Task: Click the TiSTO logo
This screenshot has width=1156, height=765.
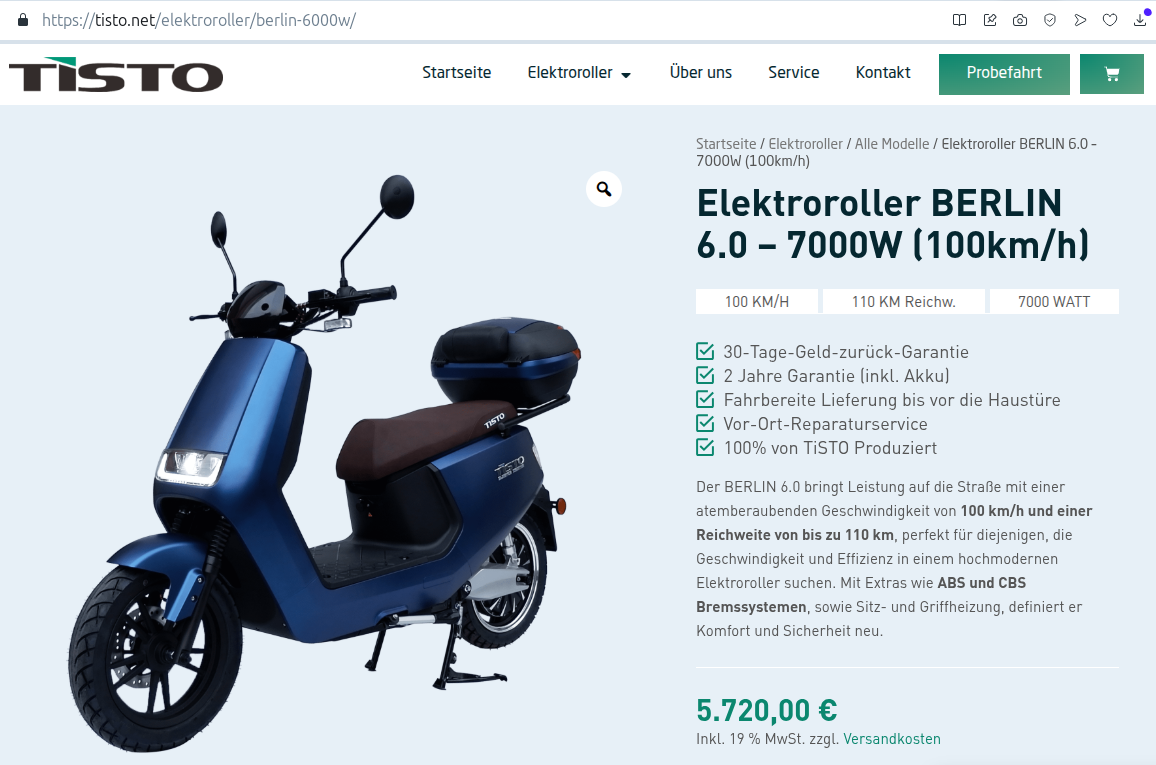Action: point(116,74)
